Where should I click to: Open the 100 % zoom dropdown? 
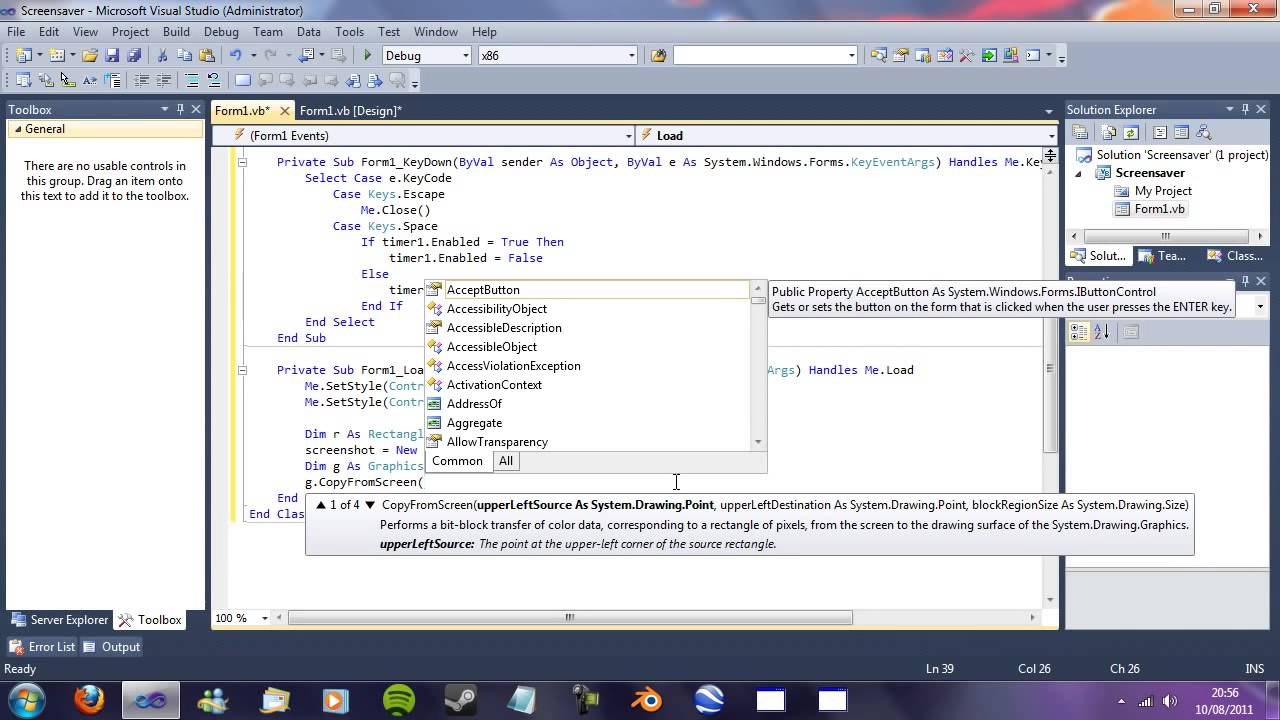[x=265, y=618]
